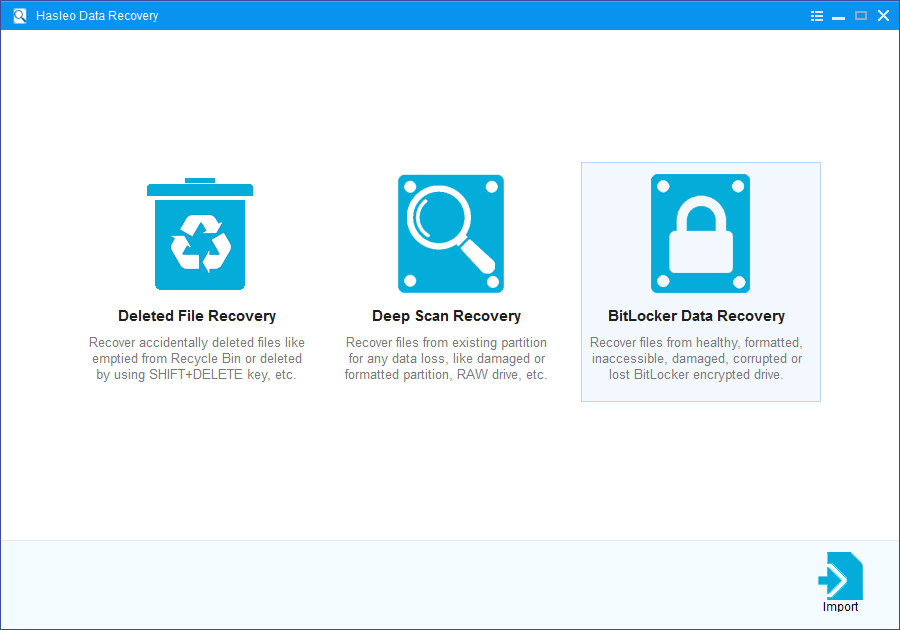900x630 pixels.
Task: Maximize the Hasleo Data Recovery window
Action: (x=861, y=16)
